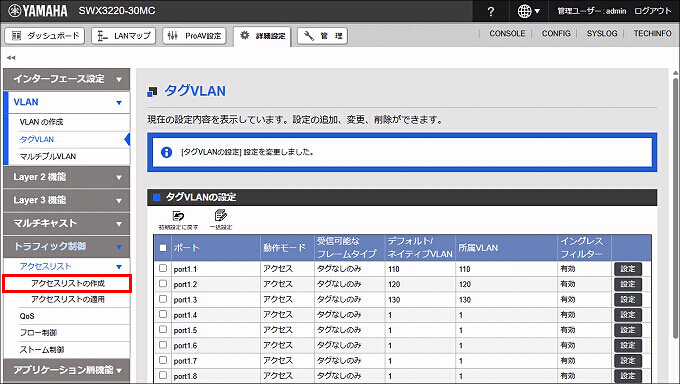This screenshot has width=680, height=384.
Task: Expand the Layer 3 機能 section
Action: [x=66, y=200]
